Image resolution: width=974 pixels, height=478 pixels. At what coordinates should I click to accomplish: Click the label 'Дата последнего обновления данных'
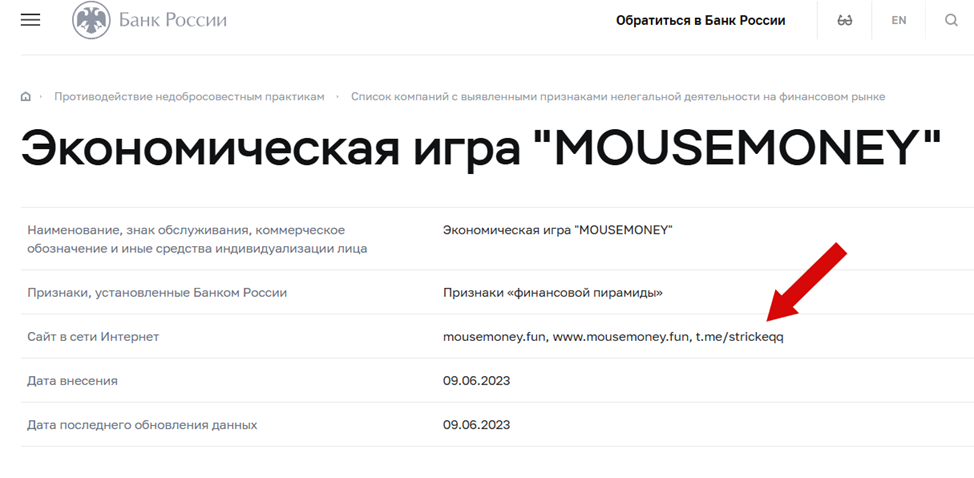142,425
